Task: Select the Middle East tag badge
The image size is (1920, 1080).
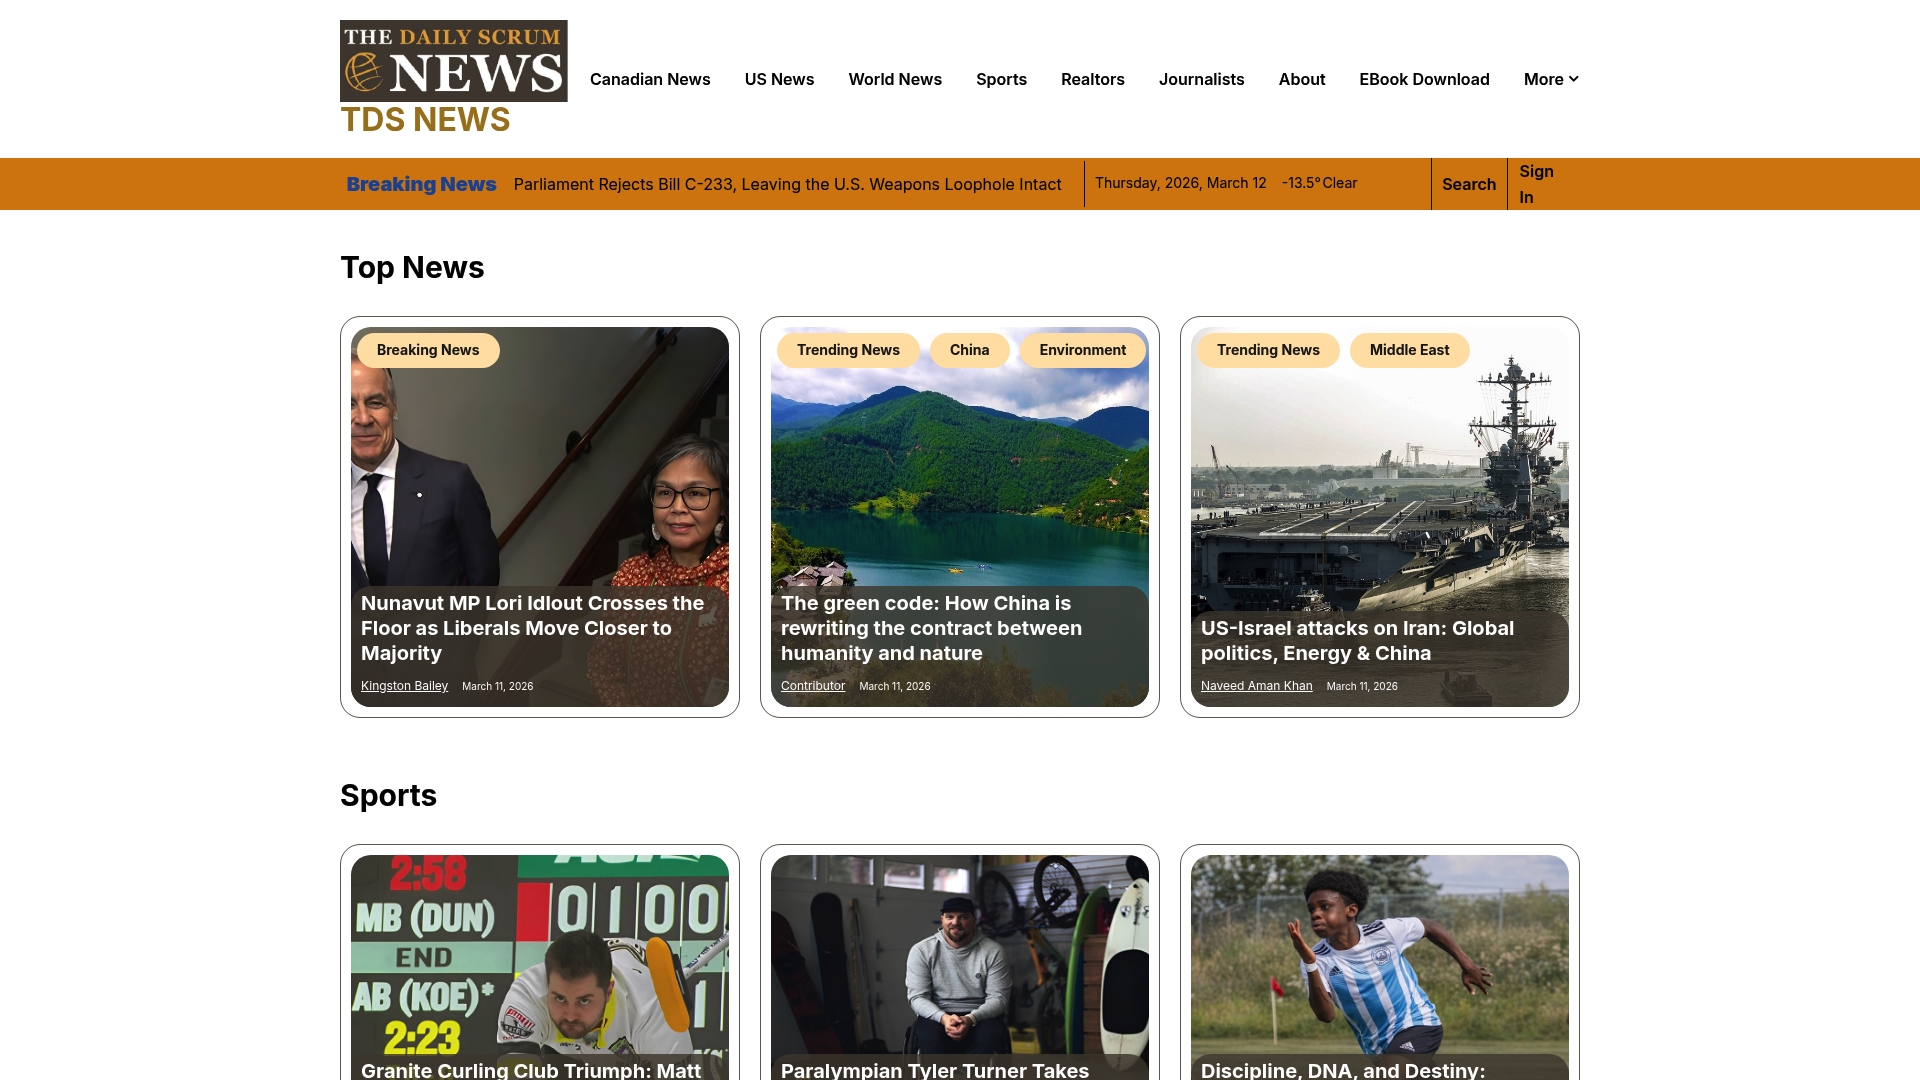Action: click(x=1409, y=350)
